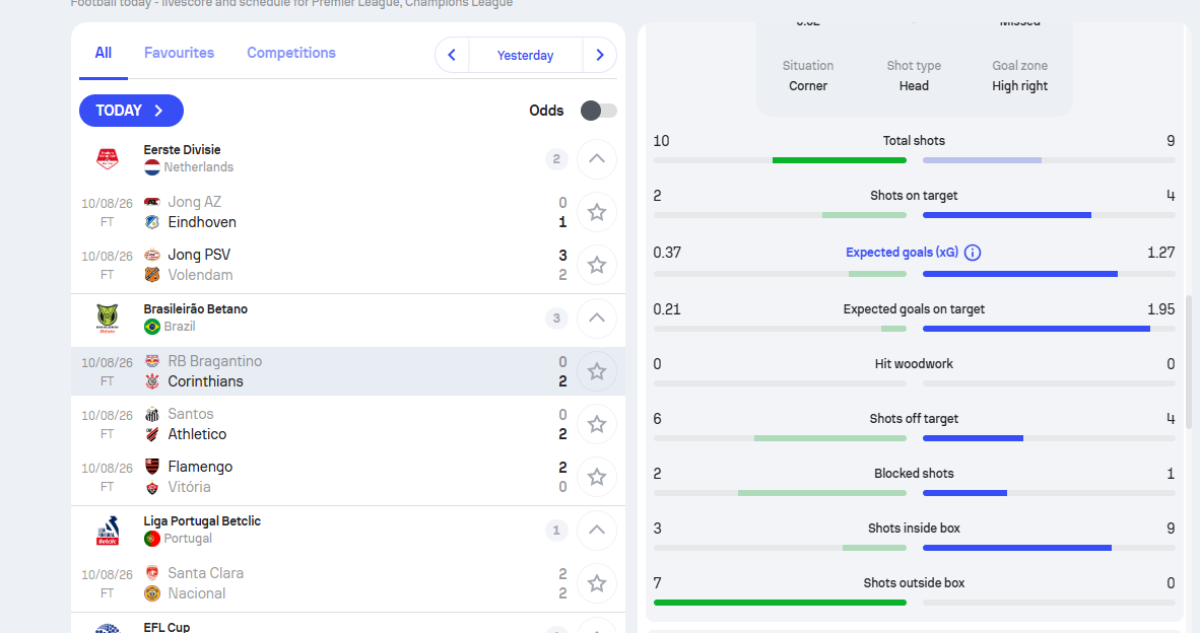
Task: Star the Jong PSV vs Volendam match
Action: pos(597,265)
